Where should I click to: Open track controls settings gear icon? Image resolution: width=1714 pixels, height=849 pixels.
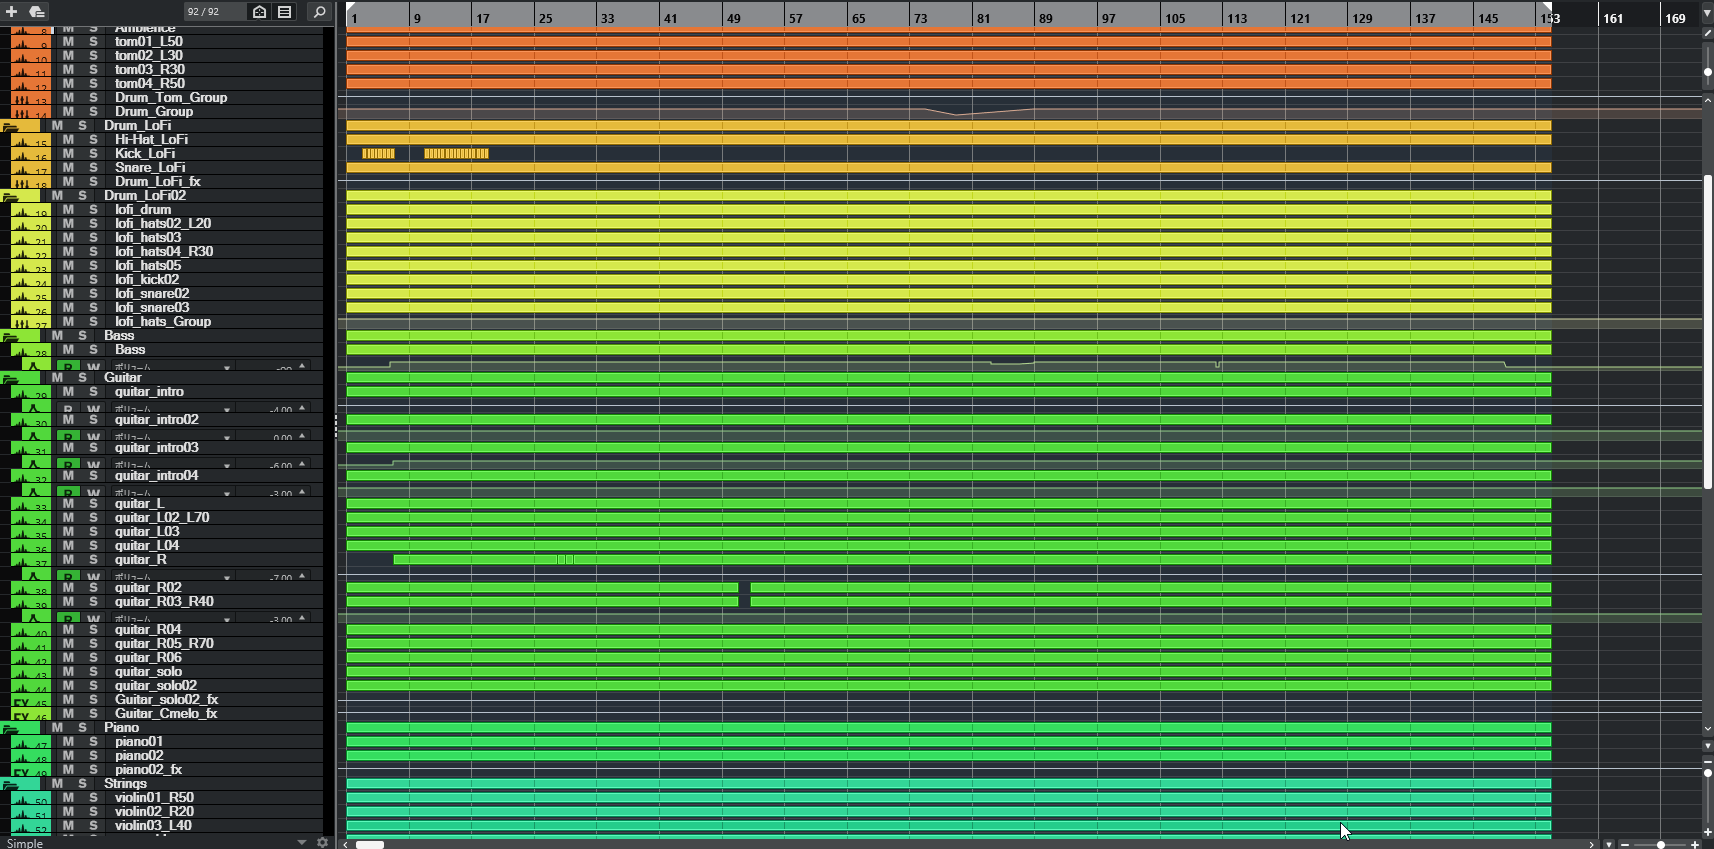tap(322, 843)
